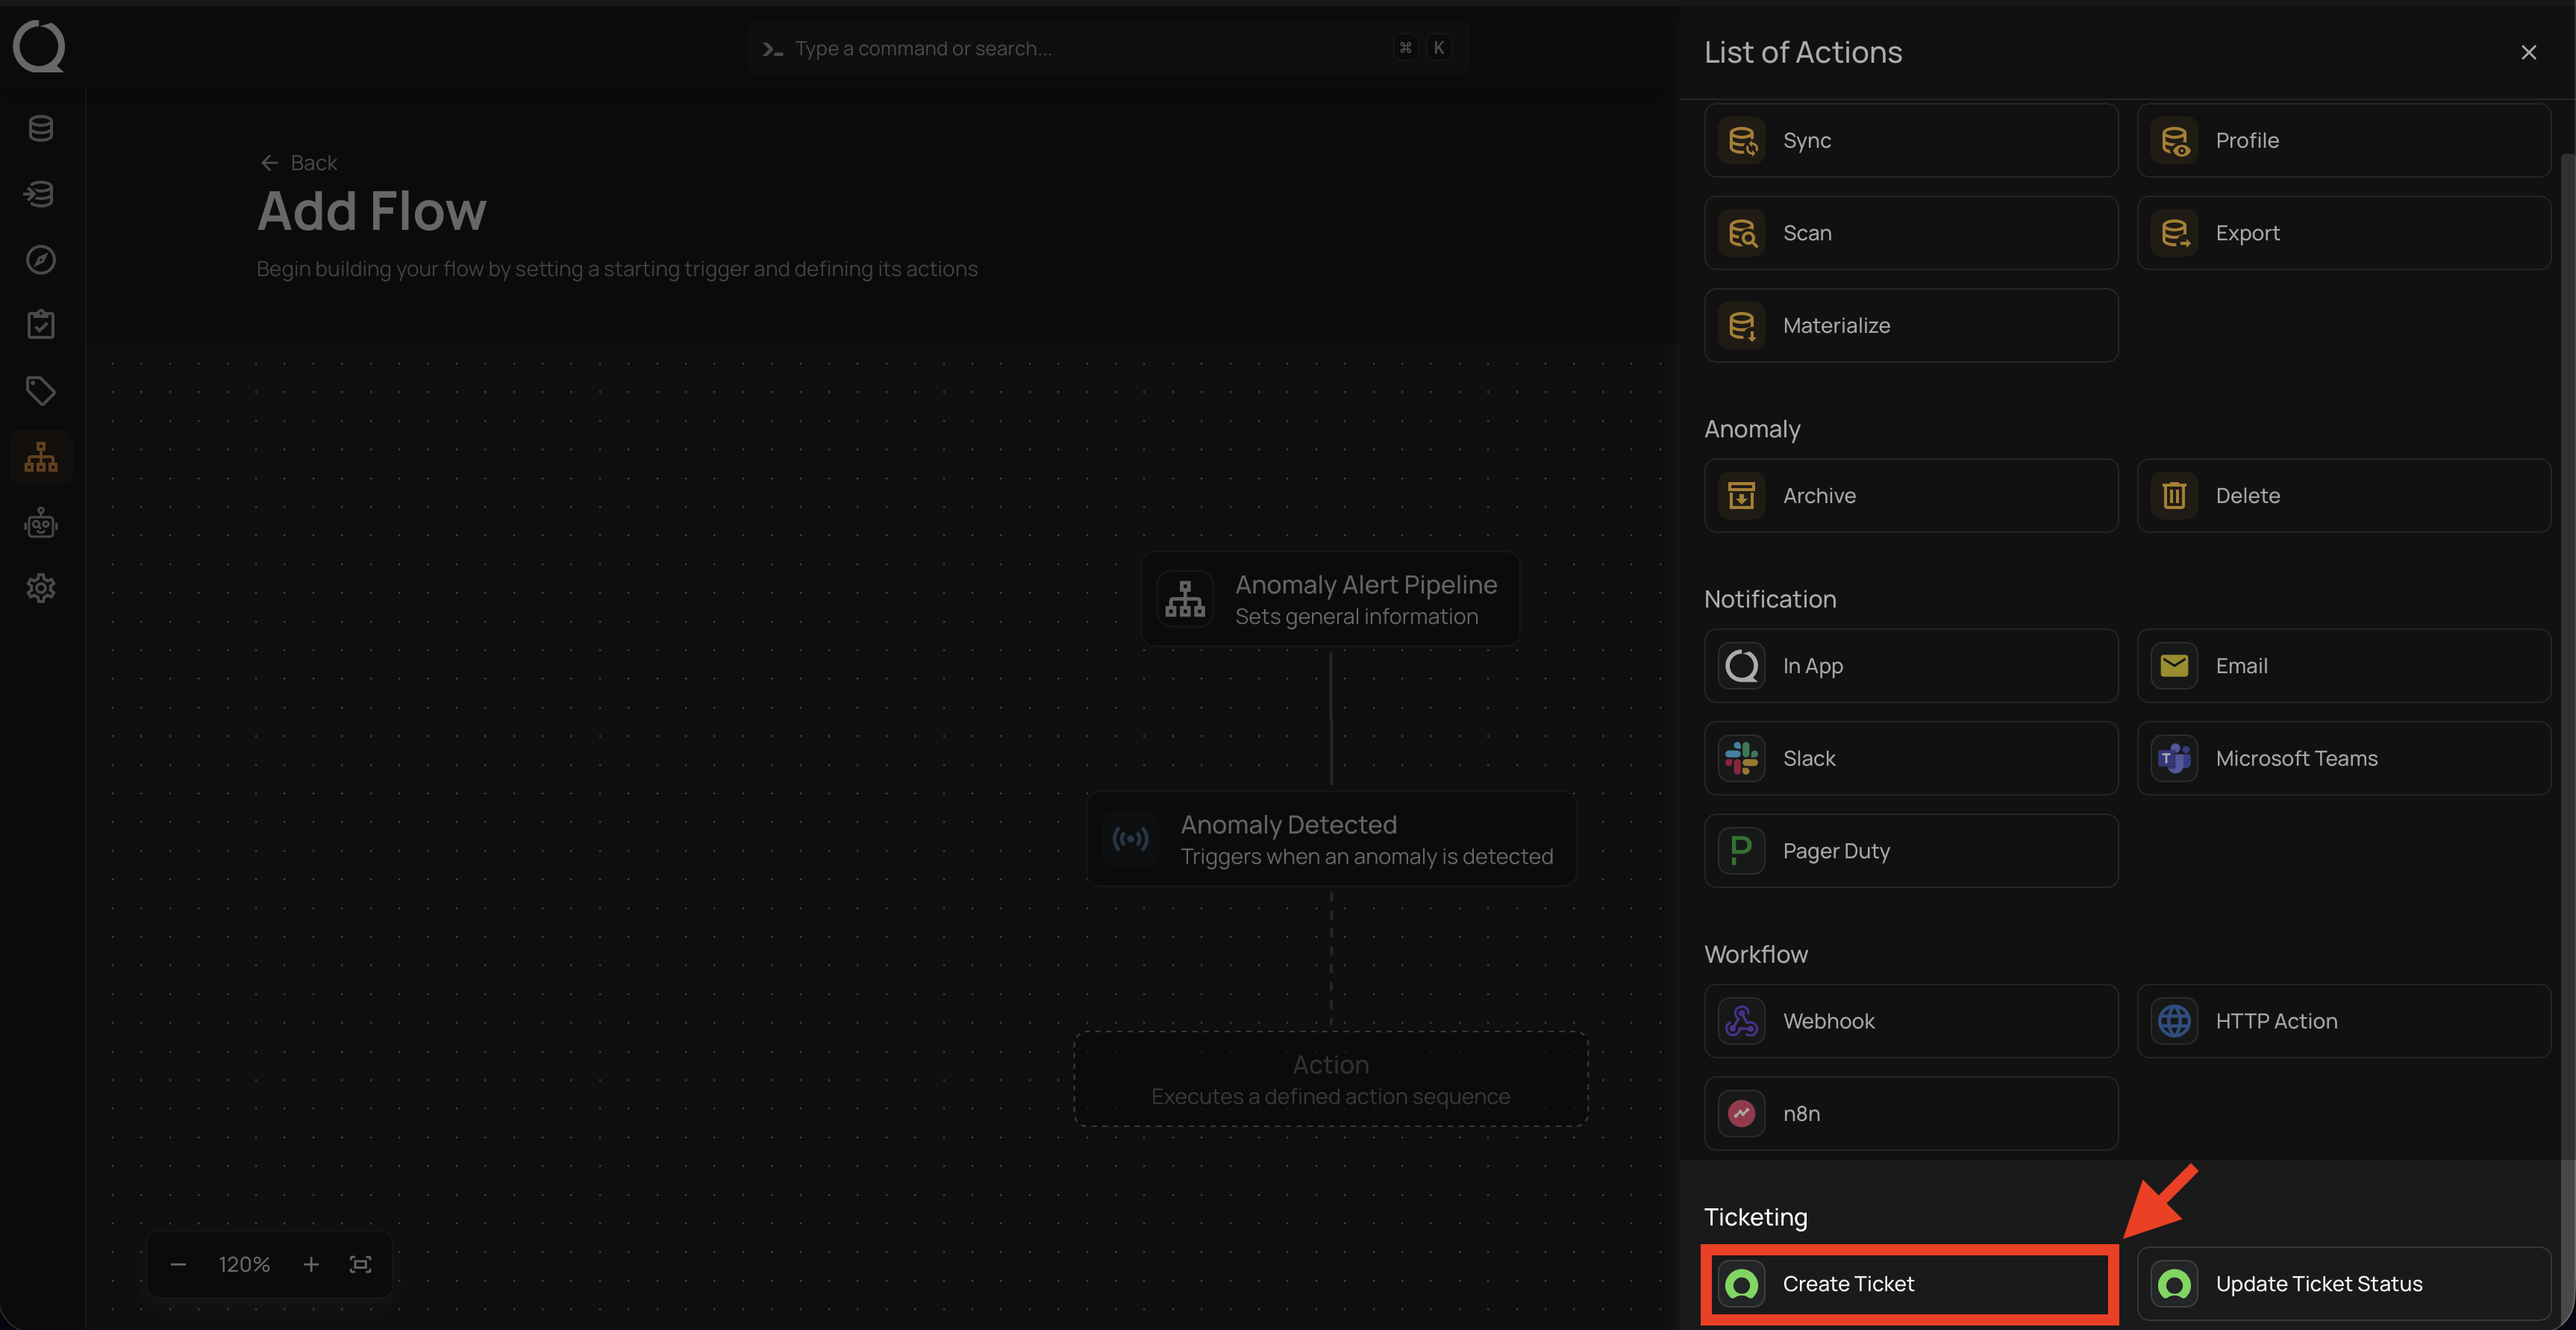Image resolution: width=2576 pixels, height=1330 pixels.
Task: Click the datastores database sidebar icon
Action: pos(40,129)
